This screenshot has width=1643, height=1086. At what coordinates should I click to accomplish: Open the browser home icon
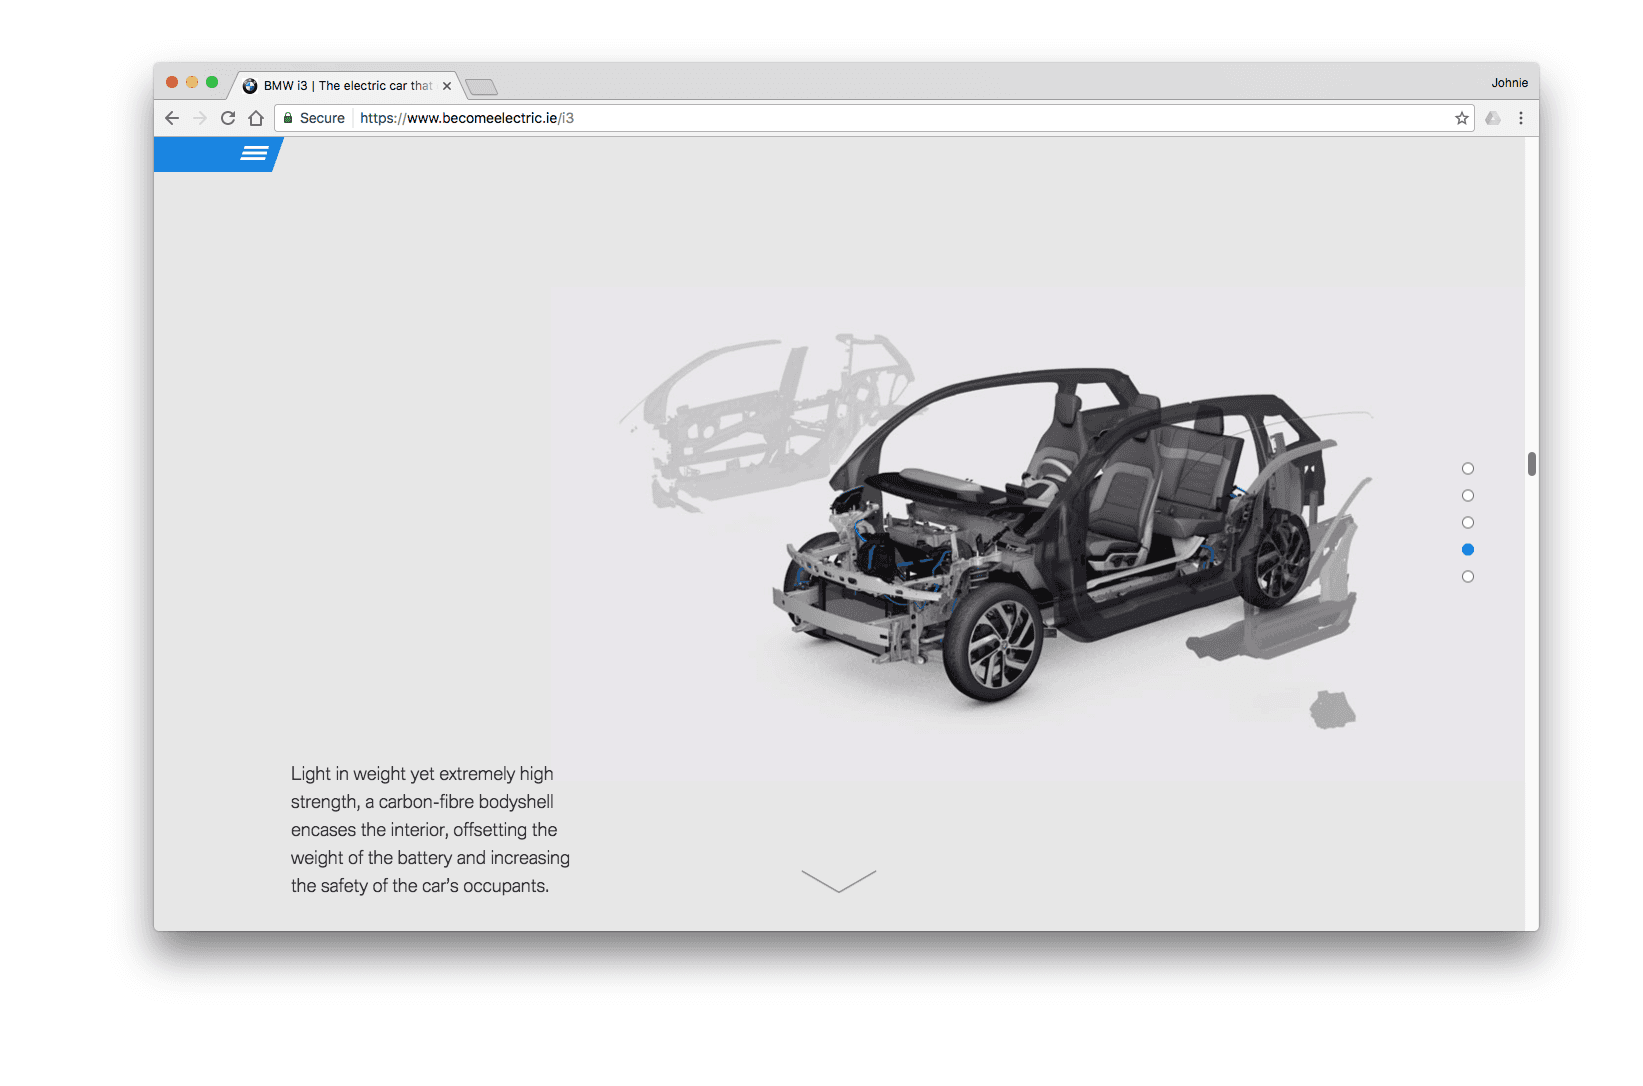(256, 118)
